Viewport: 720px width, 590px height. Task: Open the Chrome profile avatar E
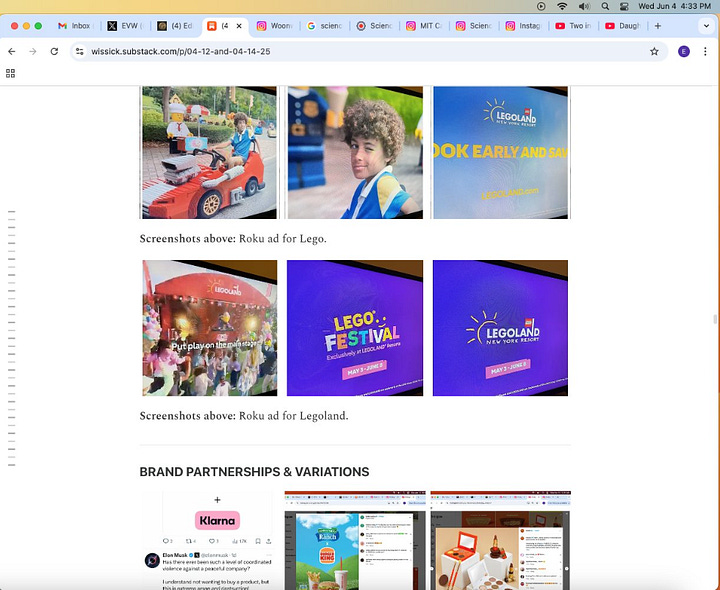pyautogui.click(x=684, y=51)
